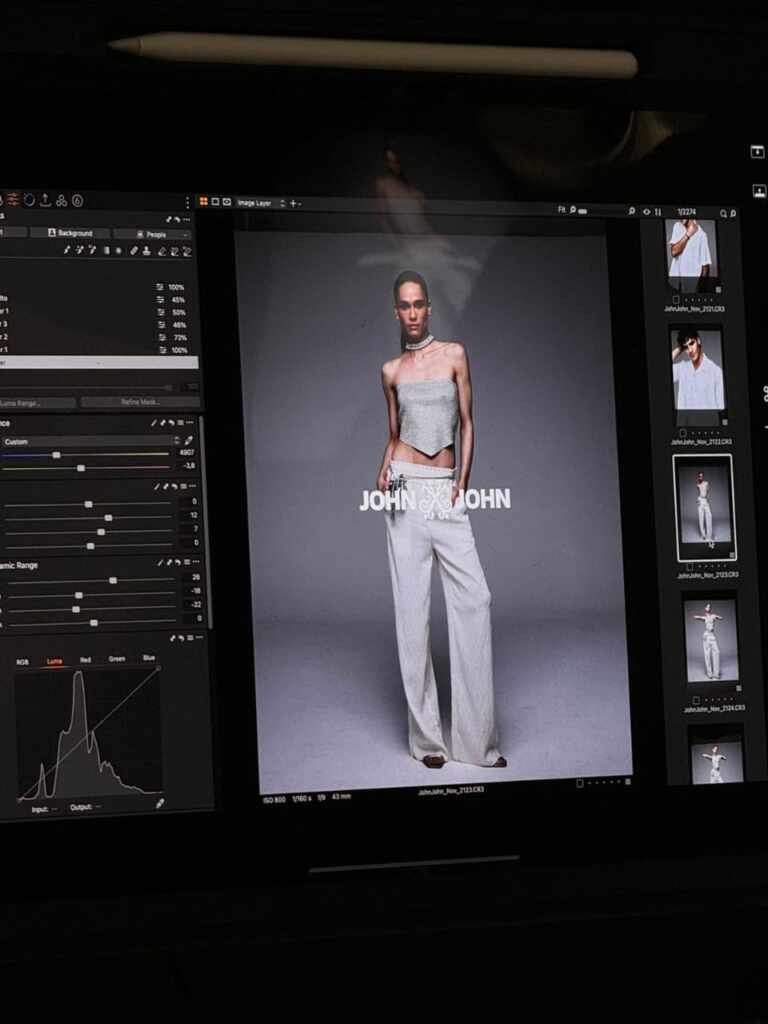Click the Luma Range button
Screen dimensions: 768x1024
[x=37, y=403]
